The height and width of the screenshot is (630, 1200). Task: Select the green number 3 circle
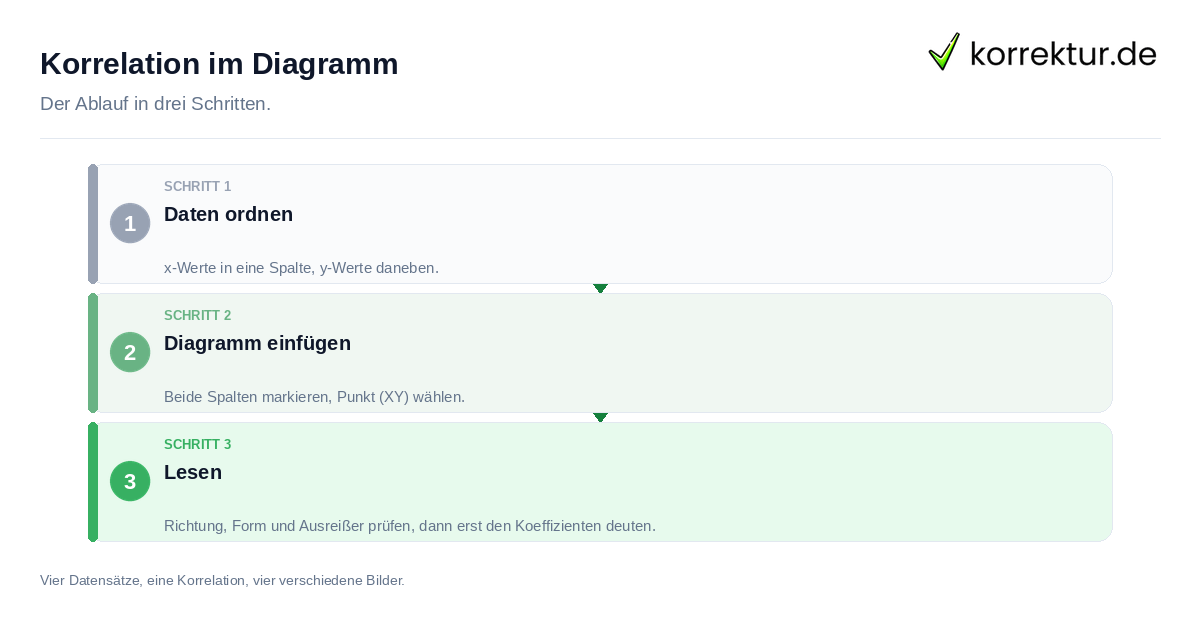click(x=130, y=481)
